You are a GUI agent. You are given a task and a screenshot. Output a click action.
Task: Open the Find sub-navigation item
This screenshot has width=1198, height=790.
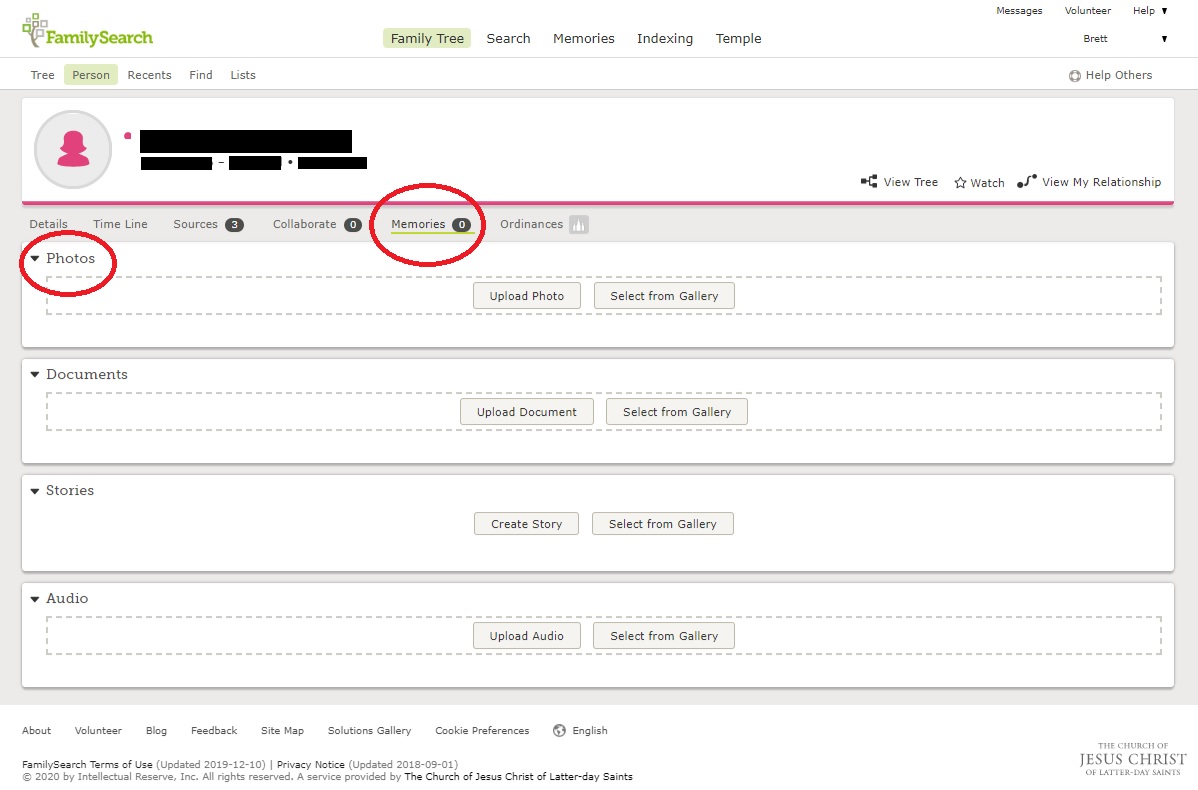[x=201, y=75]
